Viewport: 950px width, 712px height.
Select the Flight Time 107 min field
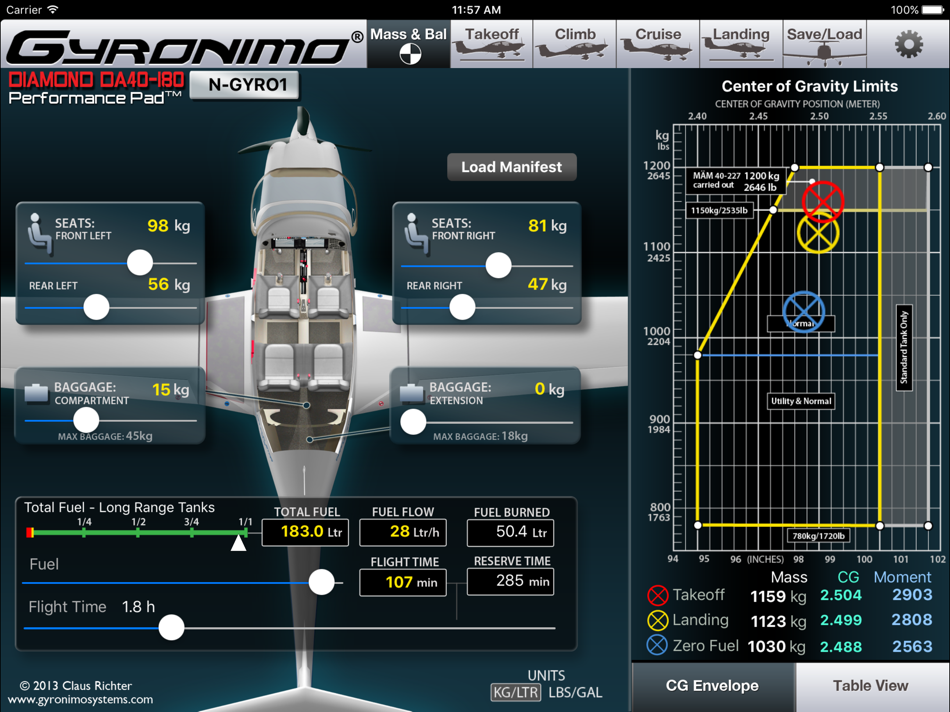click(403, 582)
